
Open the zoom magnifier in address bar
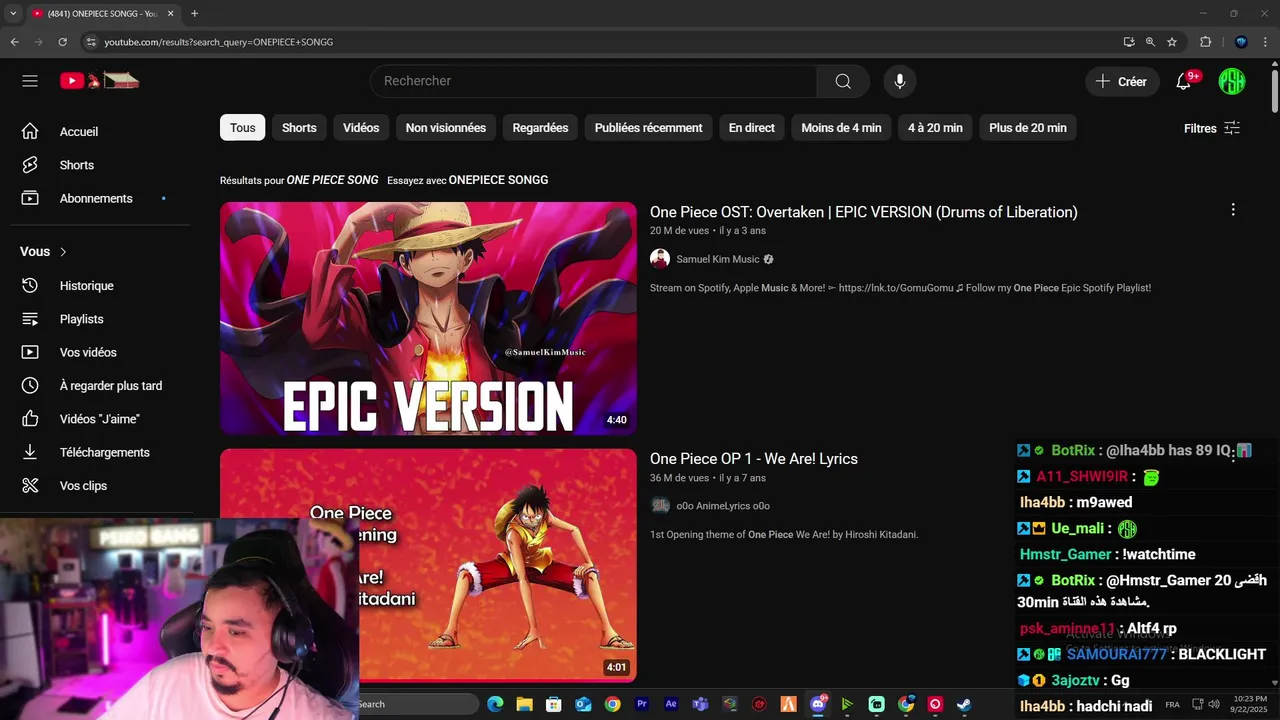(x=1150, y=42)
